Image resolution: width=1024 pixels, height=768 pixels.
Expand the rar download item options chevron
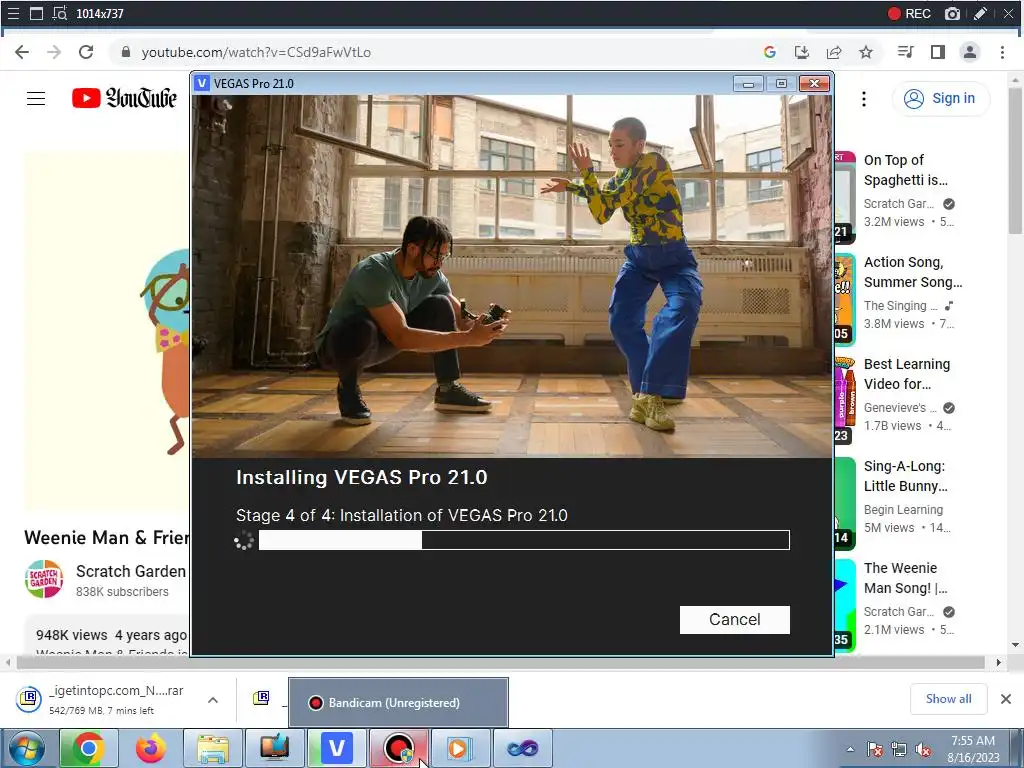pos(213,700)
